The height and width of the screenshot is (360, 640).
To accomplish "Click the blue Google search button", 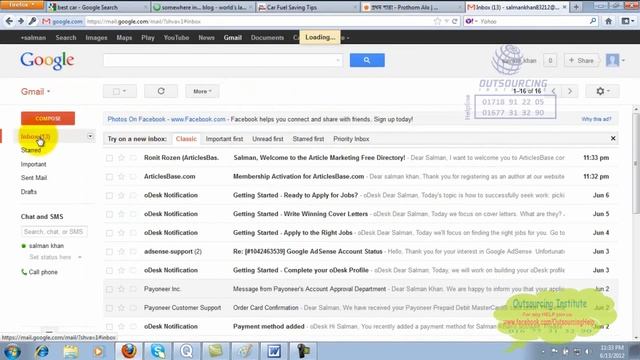I will [x=367, y=60].
